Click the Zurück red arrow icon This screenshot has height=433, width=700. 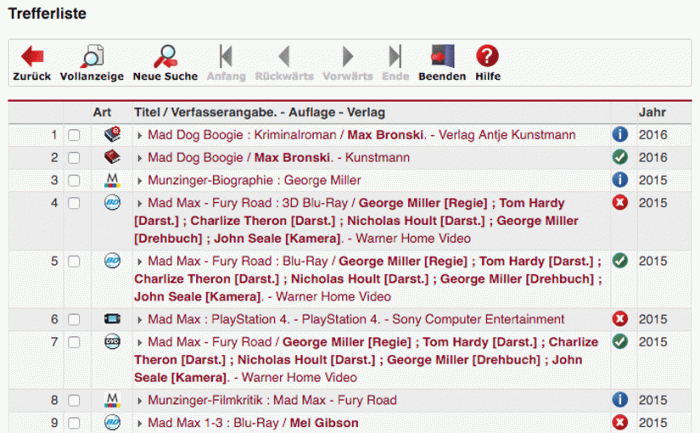pyautogui.click(x=32, y=56)
